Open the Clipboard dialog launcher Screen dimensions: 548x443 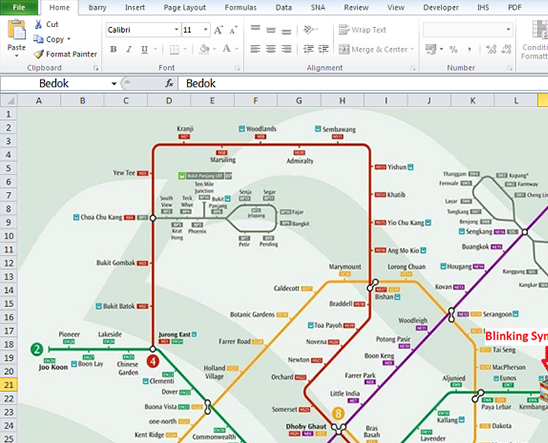[x=95, y=68]
